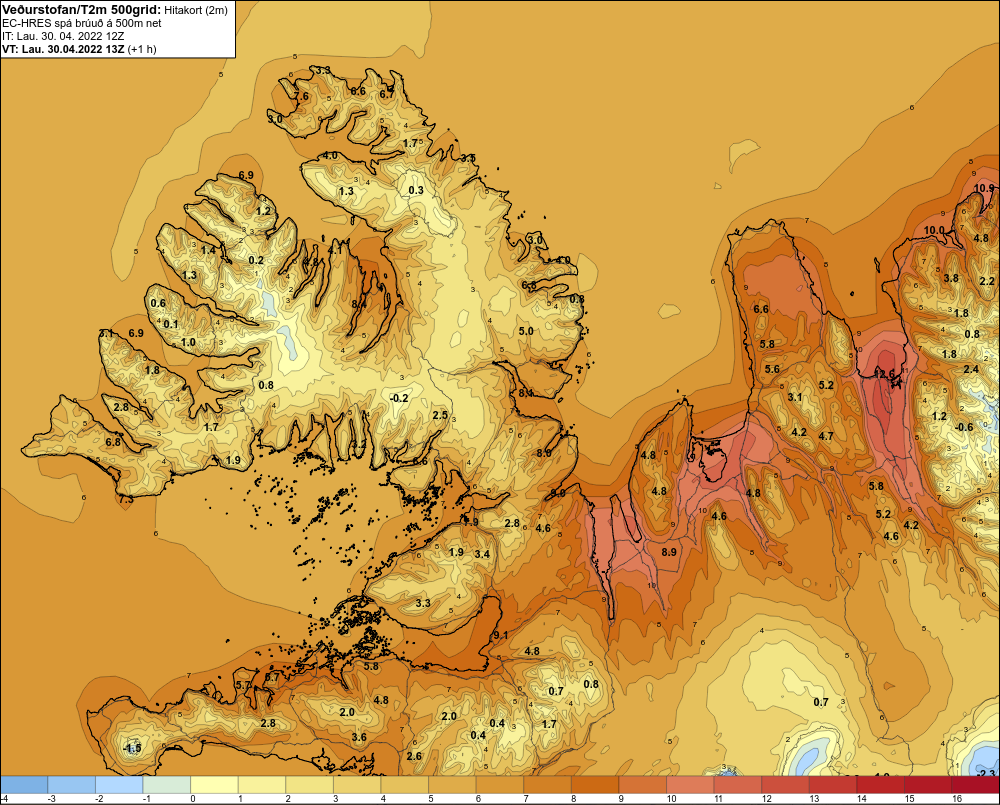1000x805 pixels.
Task: Select the 1.0 temperature reading
Action: [188, 342]
